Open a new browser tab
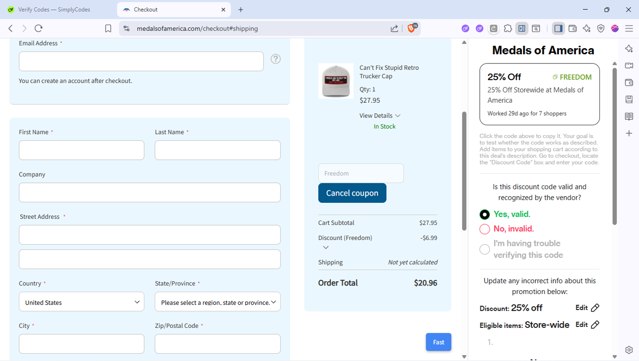The image size is (639, 361). pyautogui.click(x=241, y=9)
